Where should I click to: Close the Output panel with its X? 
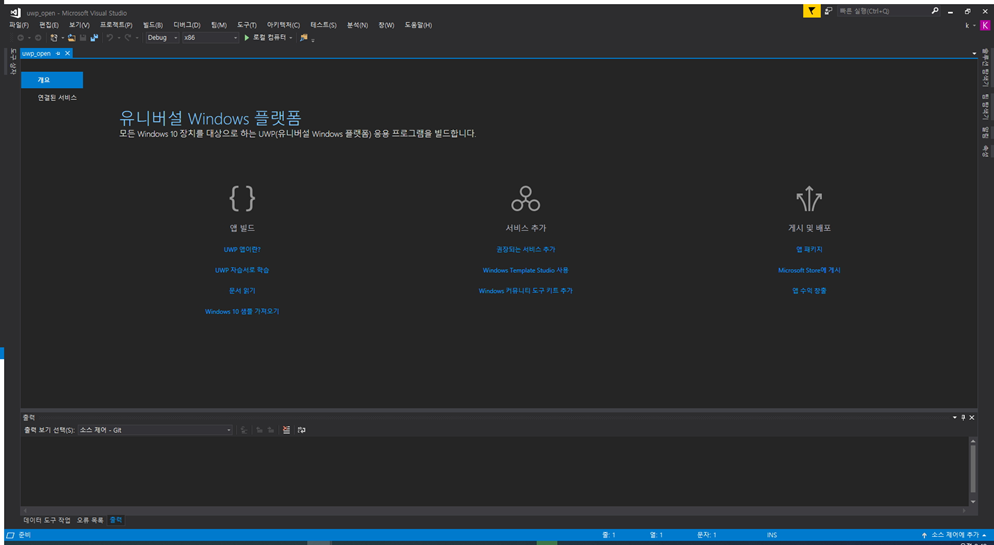972,418
